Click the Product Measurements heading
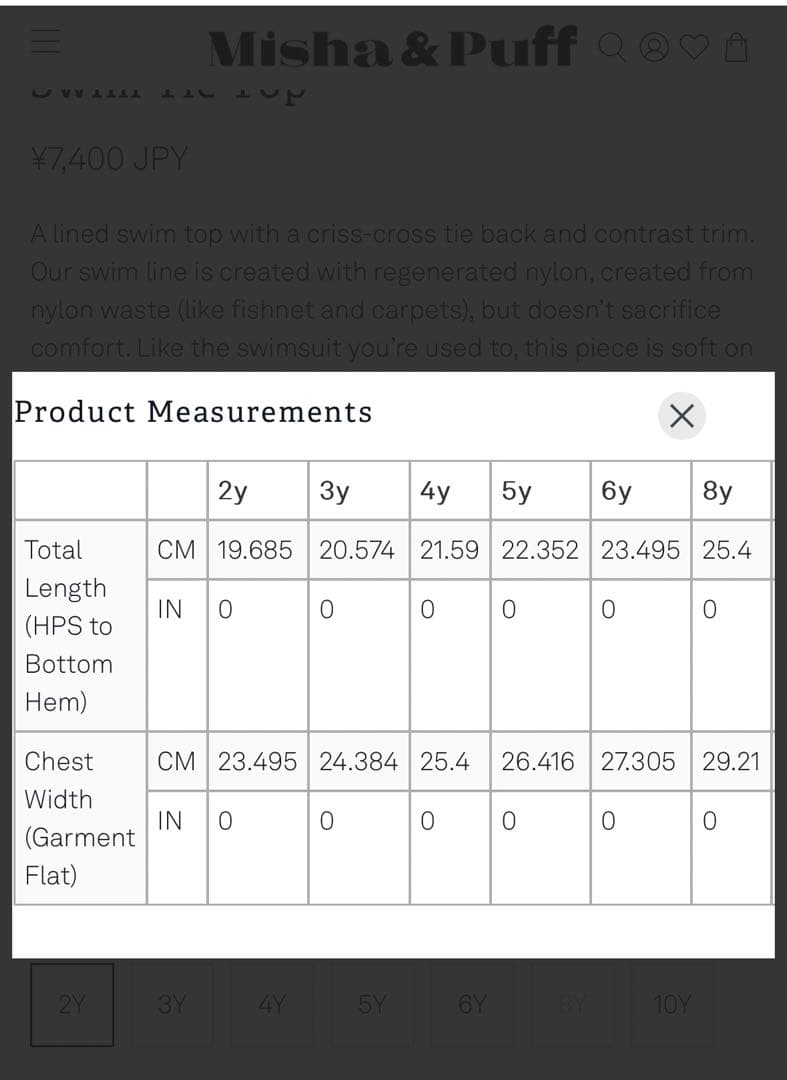787x1080 pixels. (x=193, y=412)
